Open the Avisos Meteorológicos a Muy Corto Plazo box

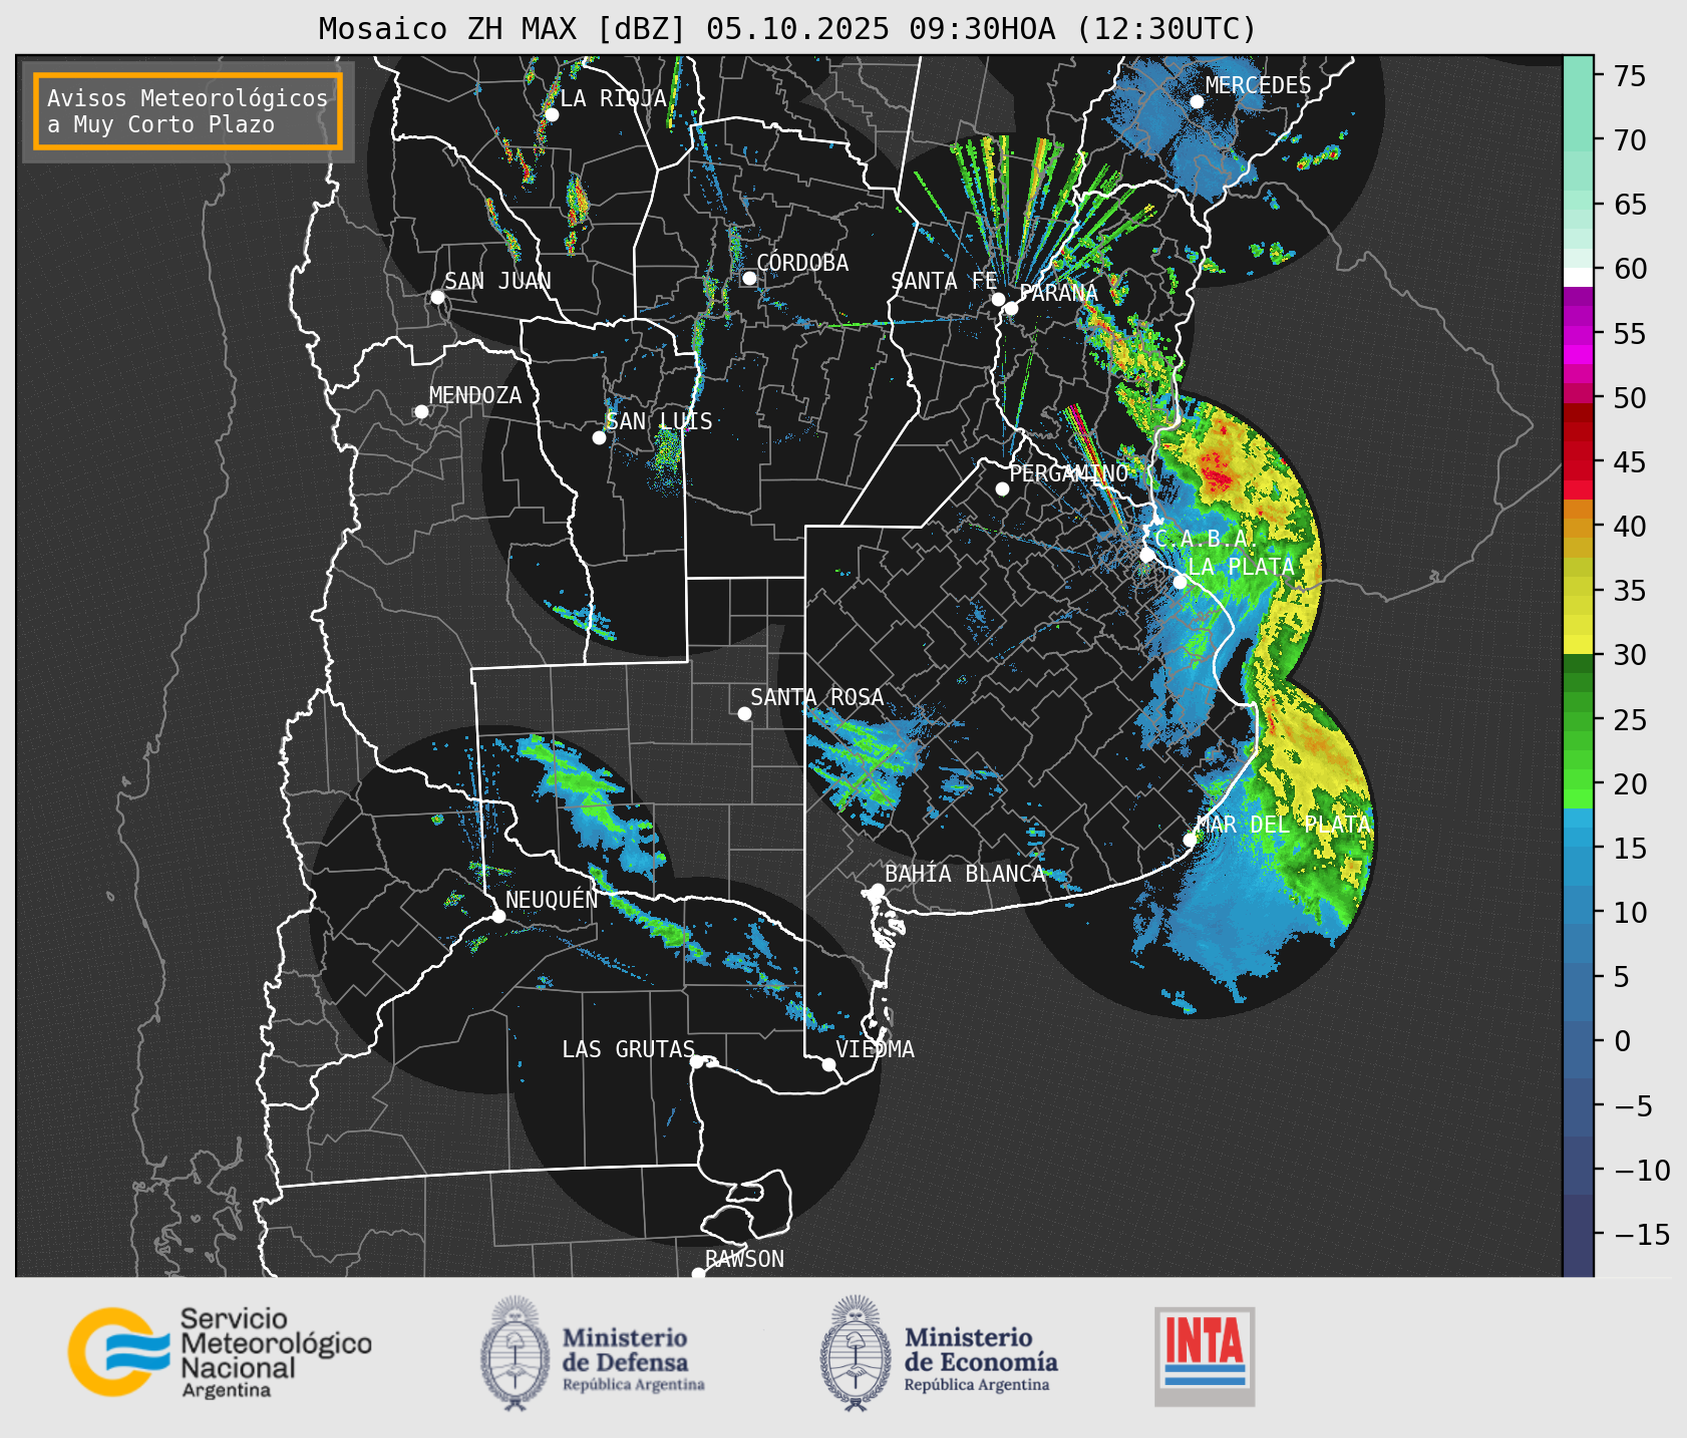[x=188, y=111]
